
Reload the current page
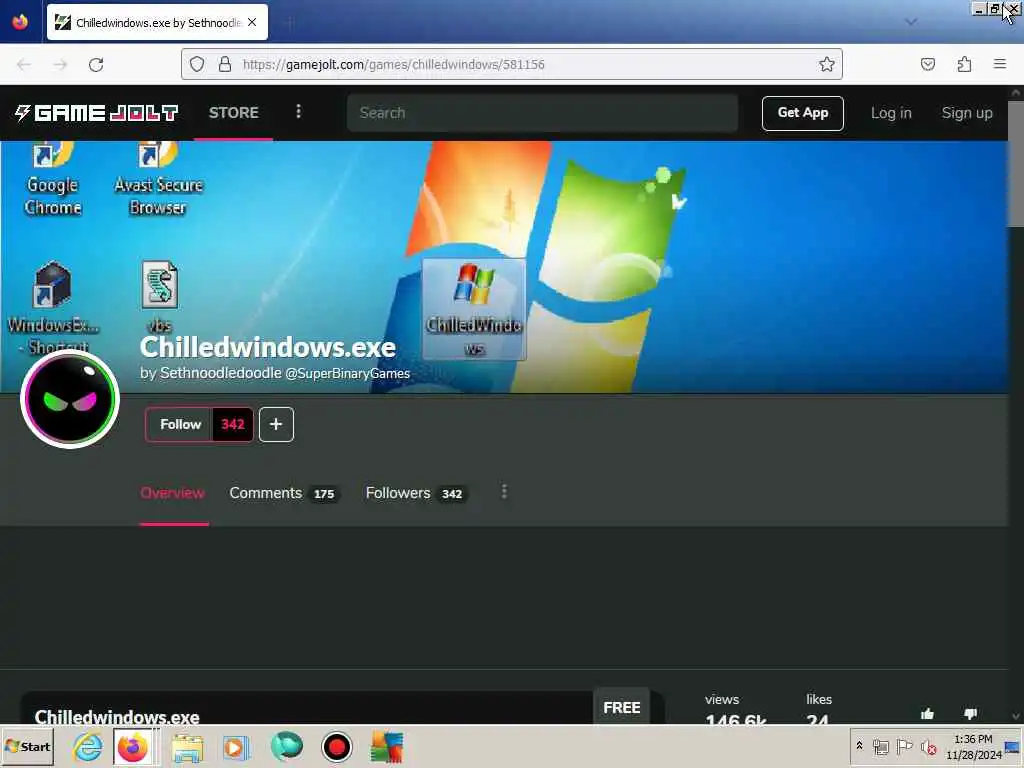96,64
